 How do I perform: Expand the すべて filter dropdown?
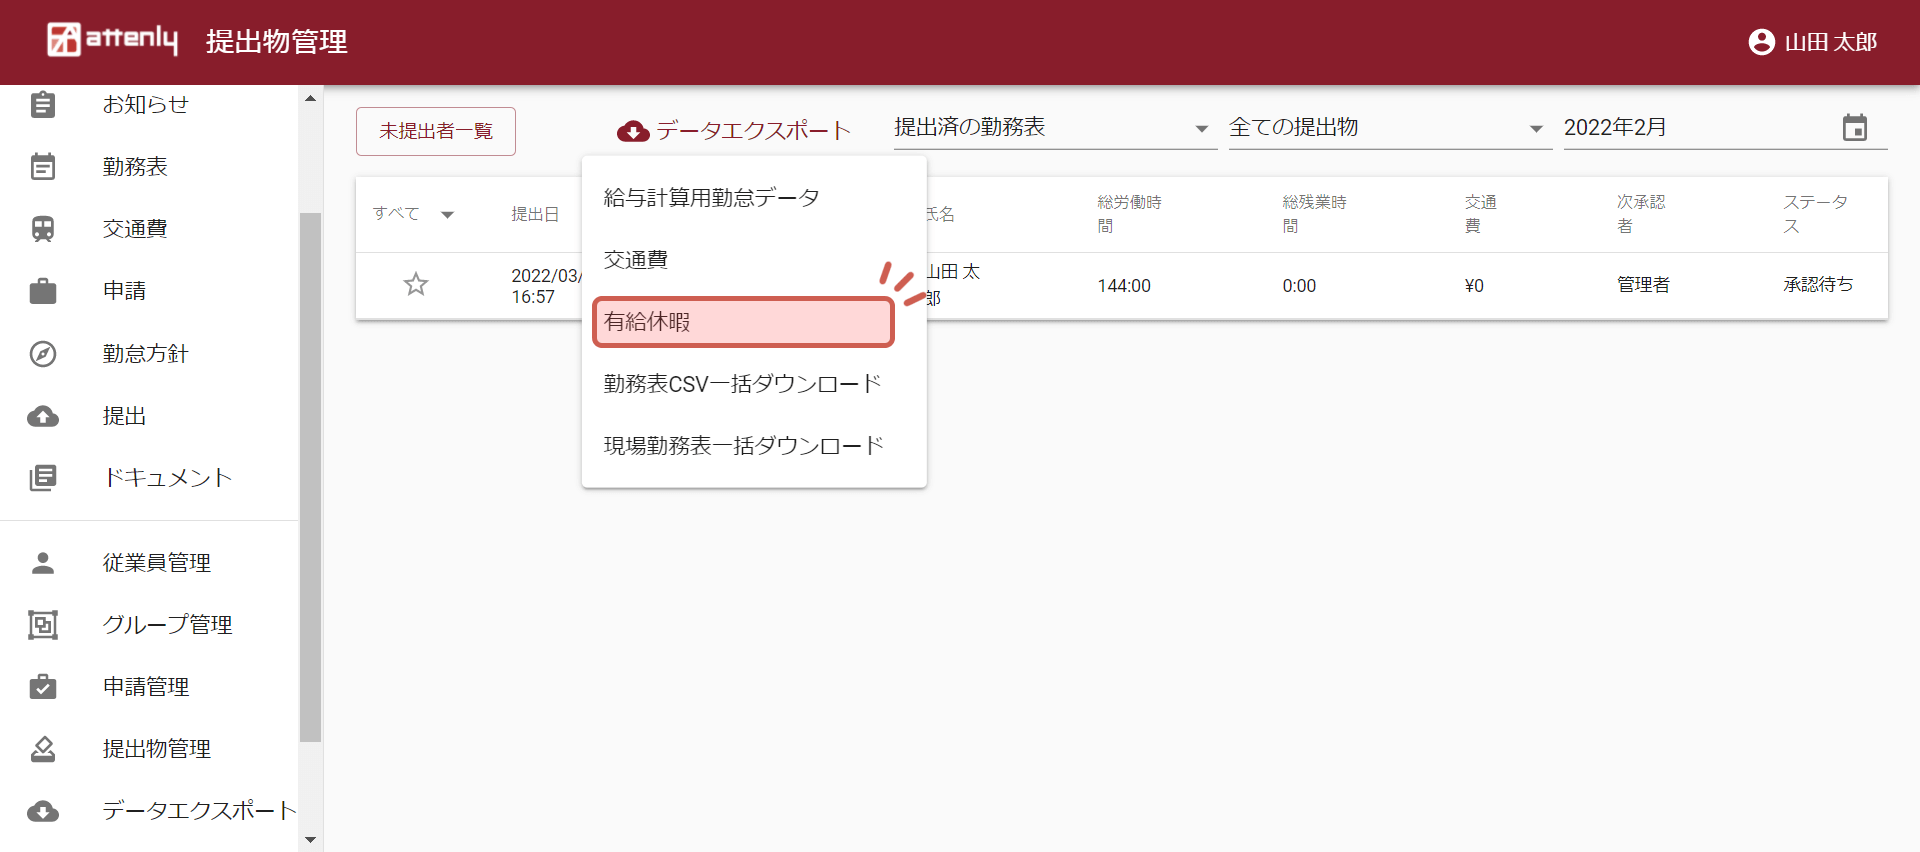(447, 214)
